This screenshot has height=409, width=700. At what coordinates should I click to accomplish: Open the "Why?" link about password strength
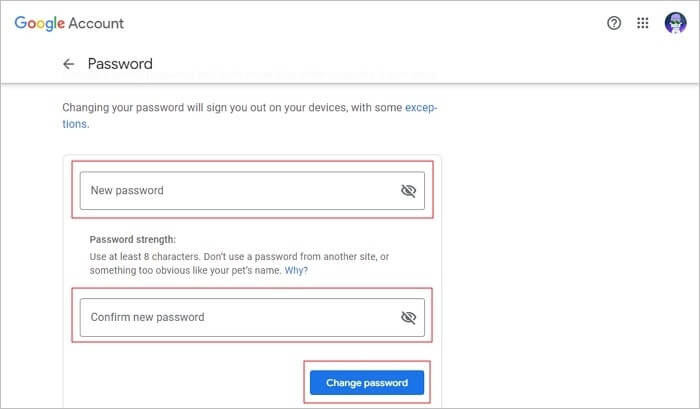pyautogui.click(x=296, y=271)
